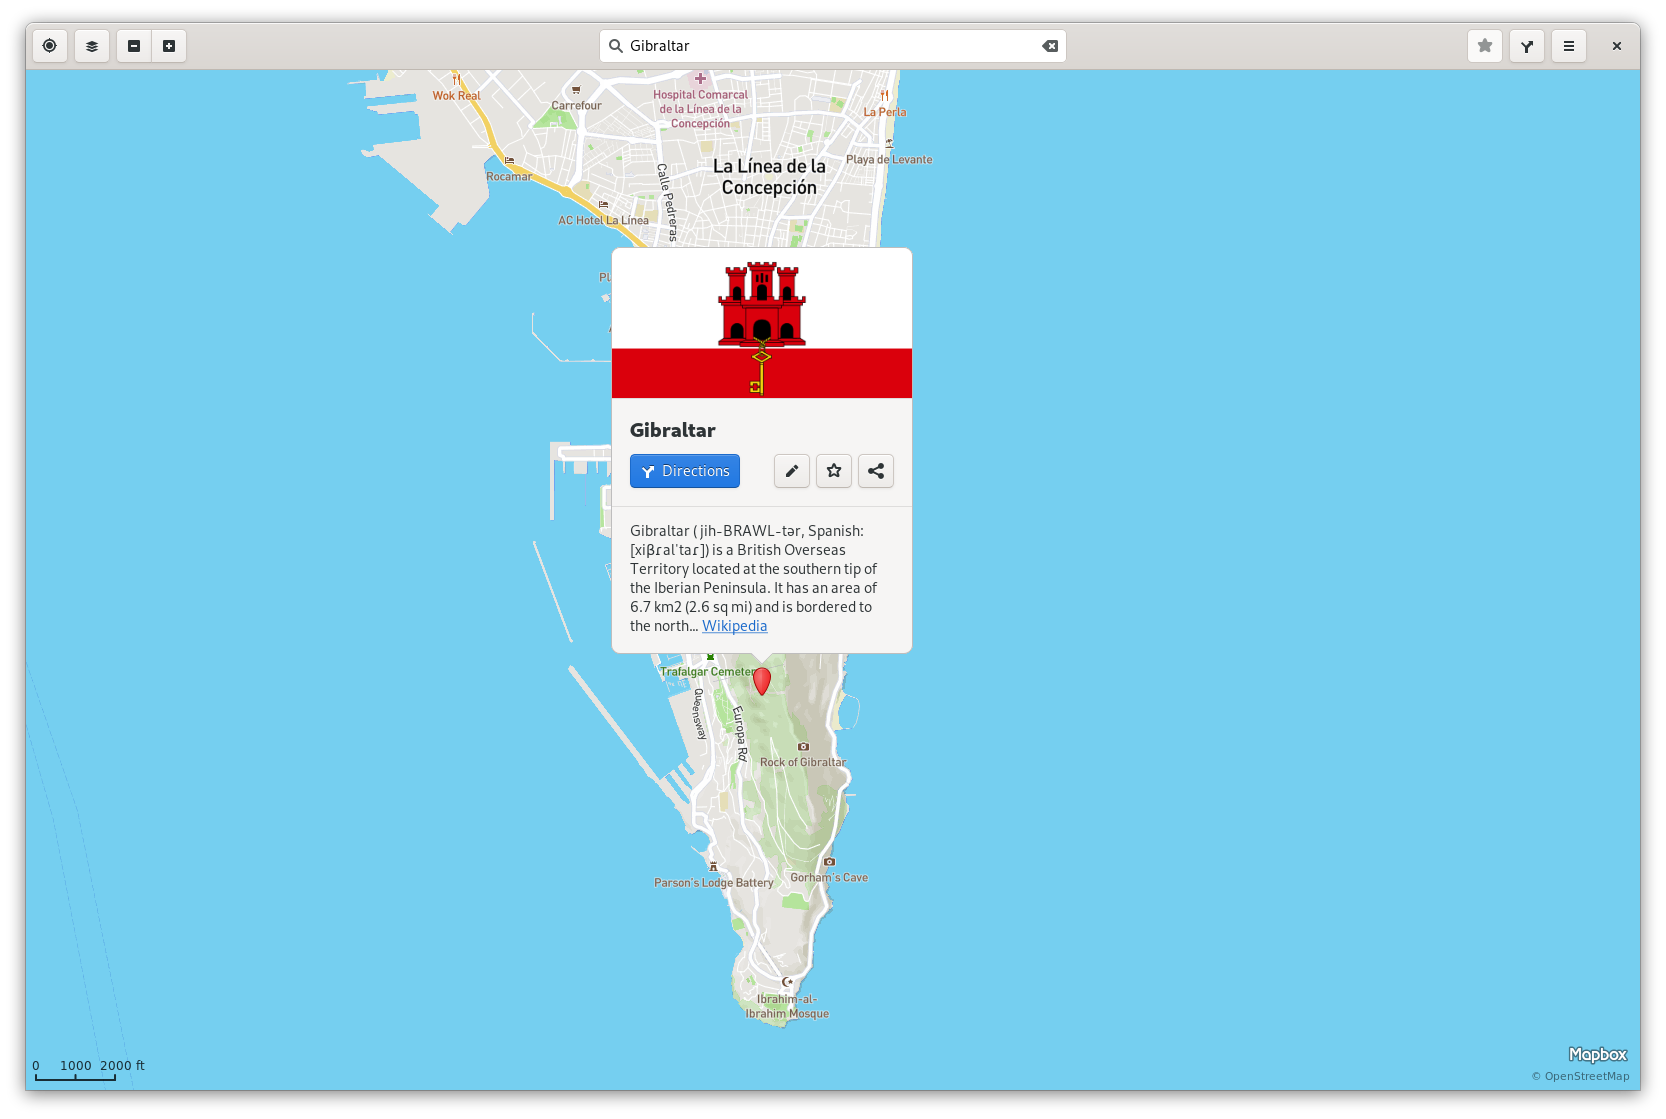
Task: Zoom out with the minus button
Action: [134, 46]
